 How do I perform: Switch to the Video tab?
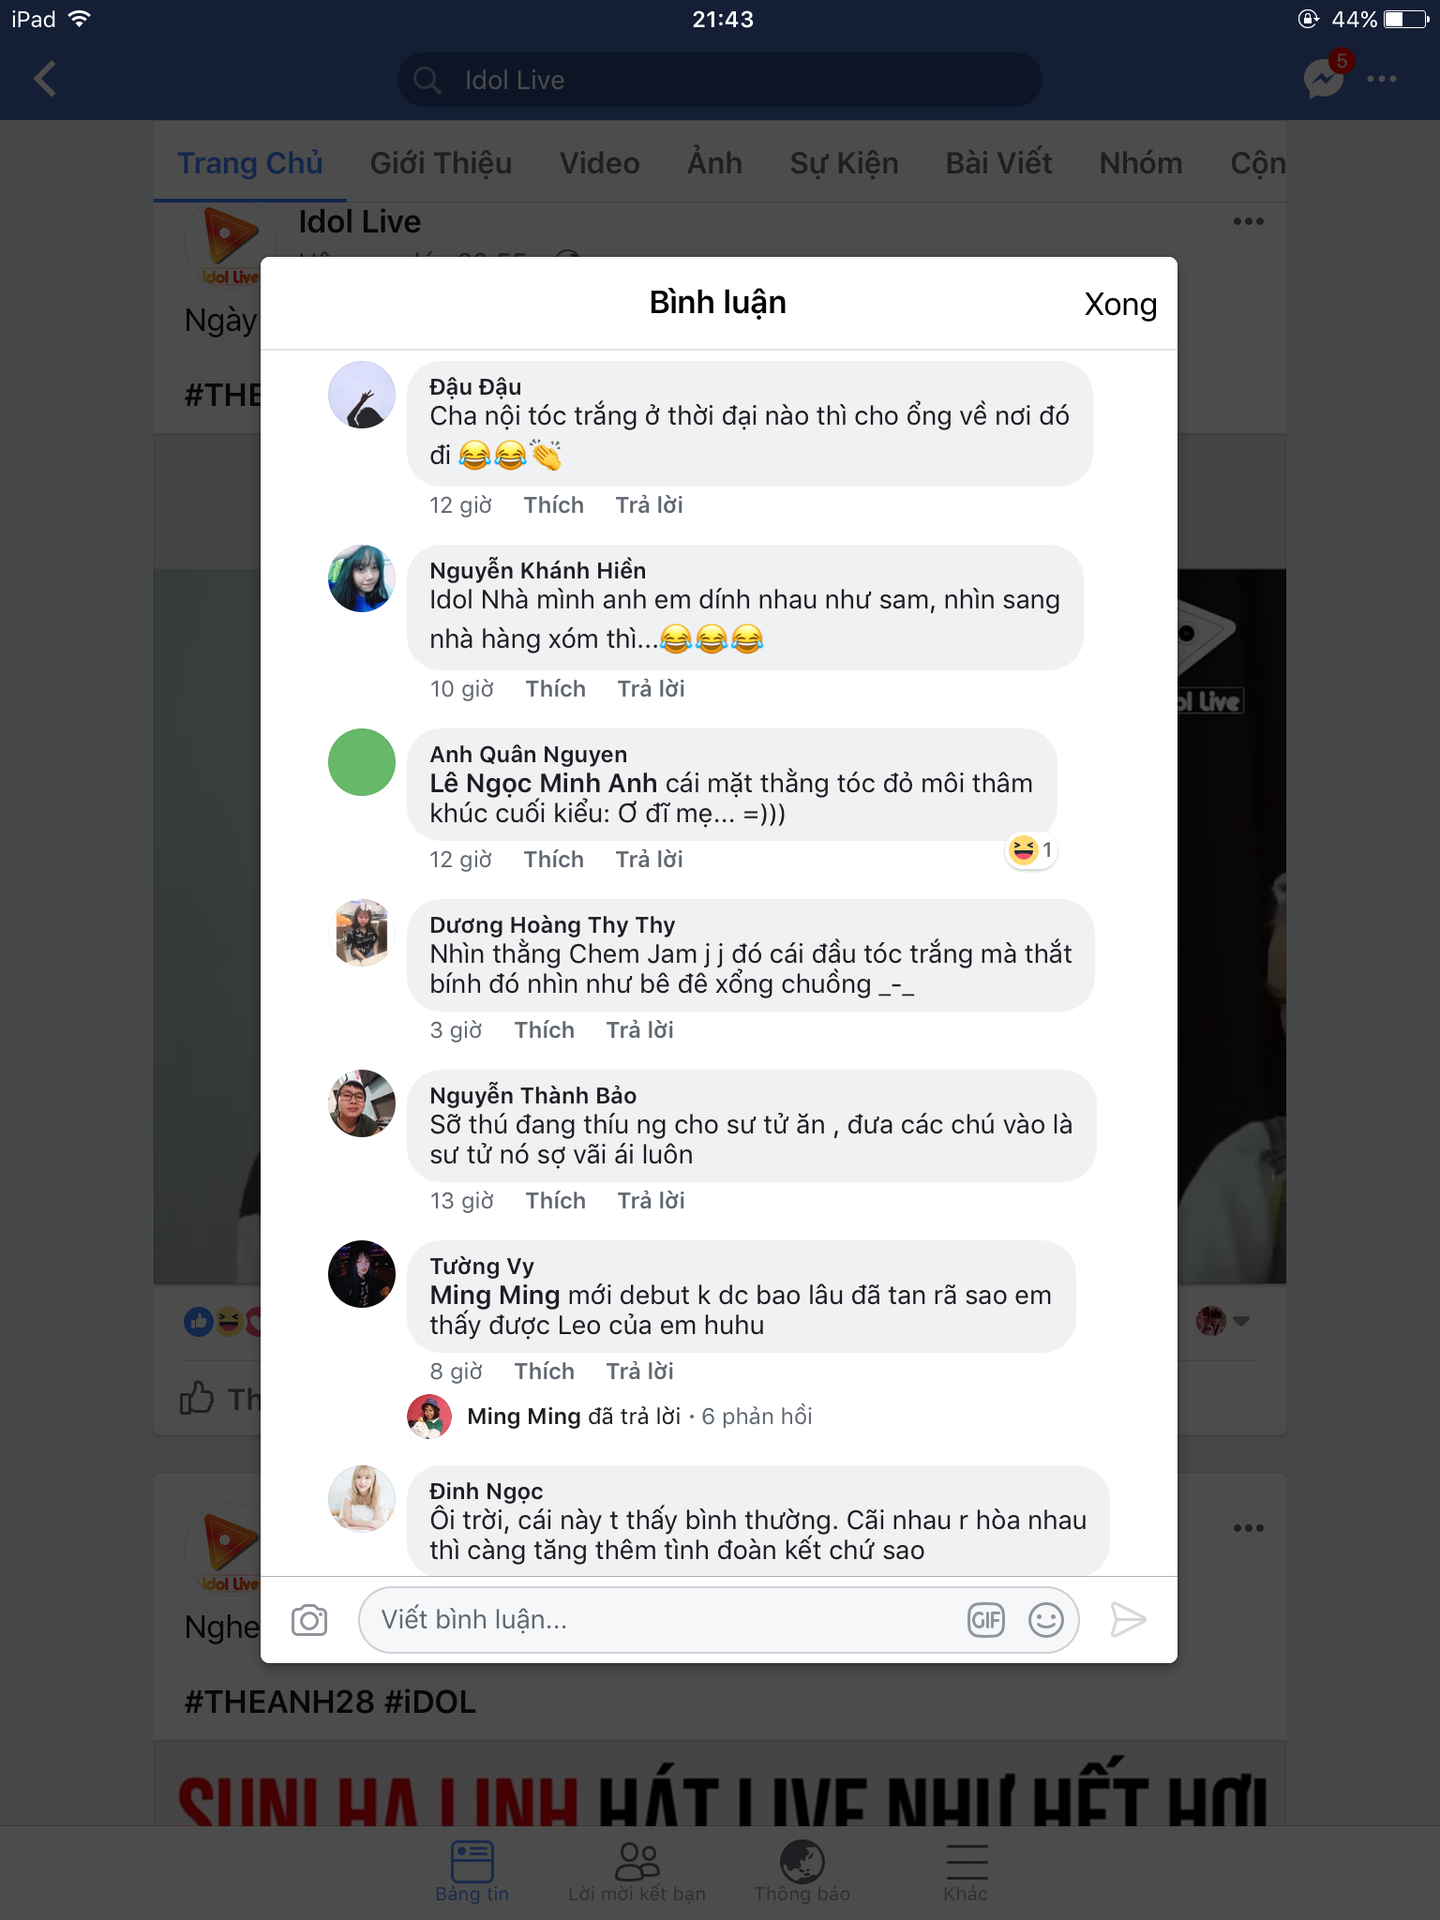[x=599, y=163]
